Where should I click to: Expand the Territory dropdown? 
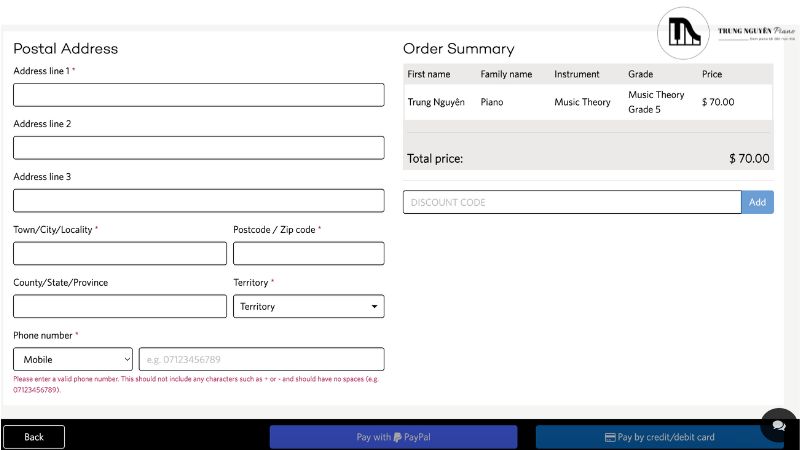pos(308,306)
